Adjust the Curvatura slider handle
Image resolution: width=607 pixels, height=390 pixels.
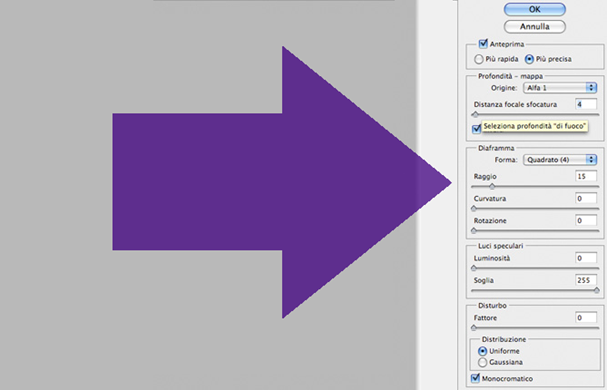[x=474, y=209]
